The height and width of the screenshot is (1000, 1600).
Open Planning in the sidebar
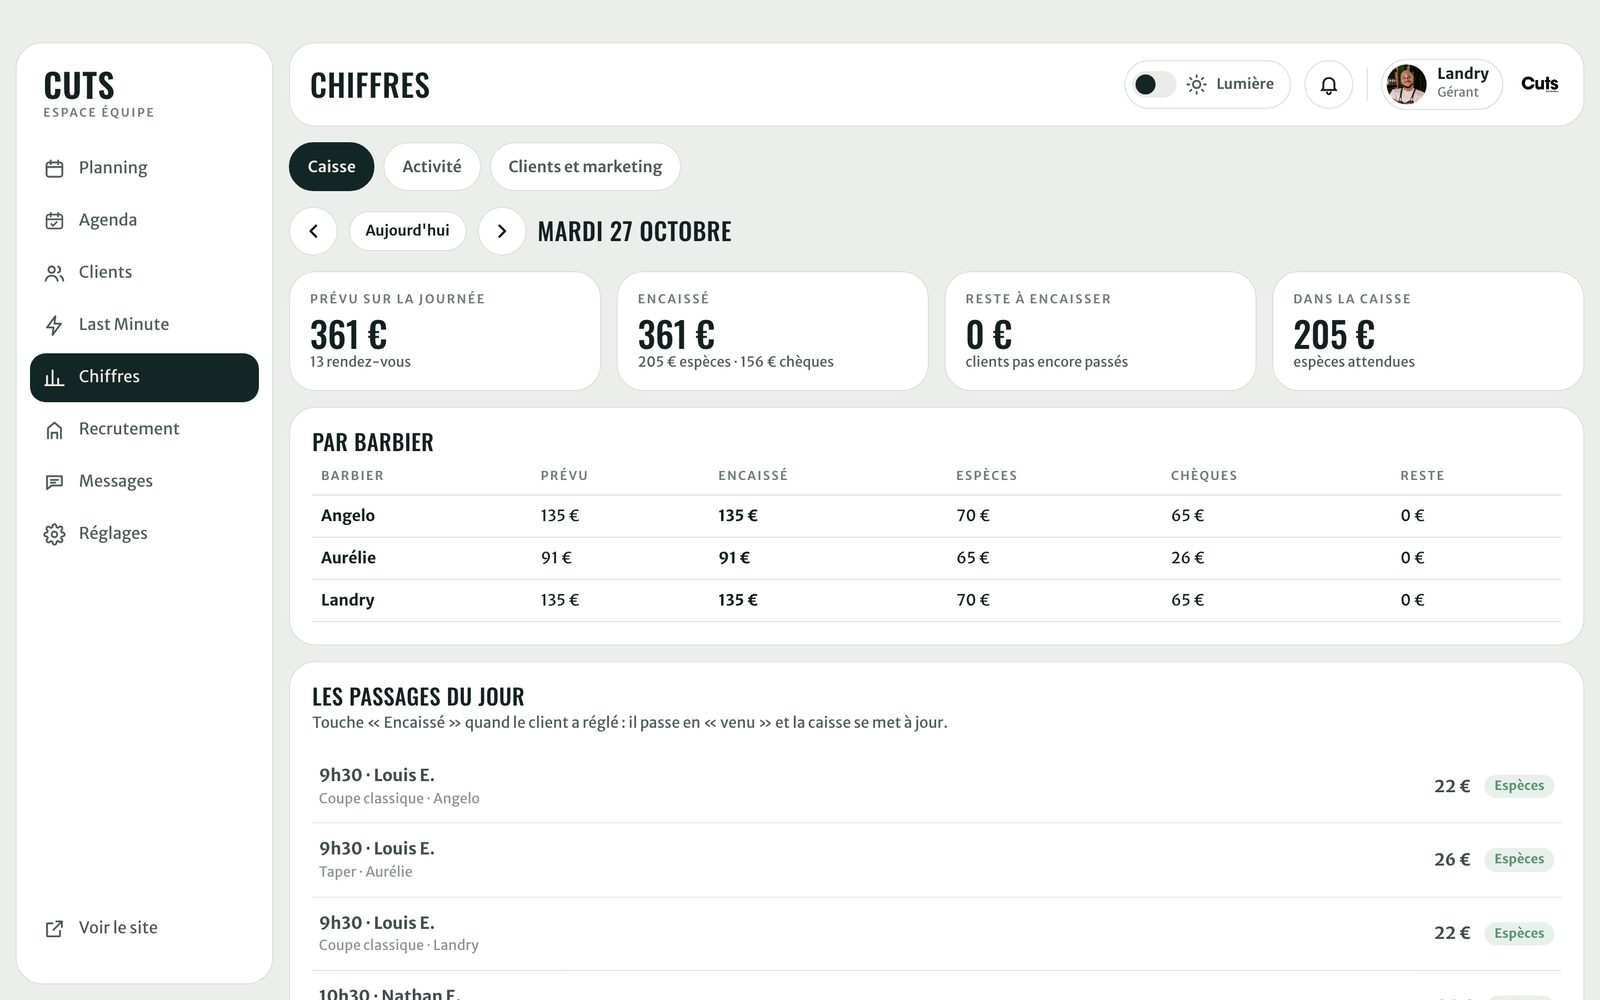click(144, 168)
